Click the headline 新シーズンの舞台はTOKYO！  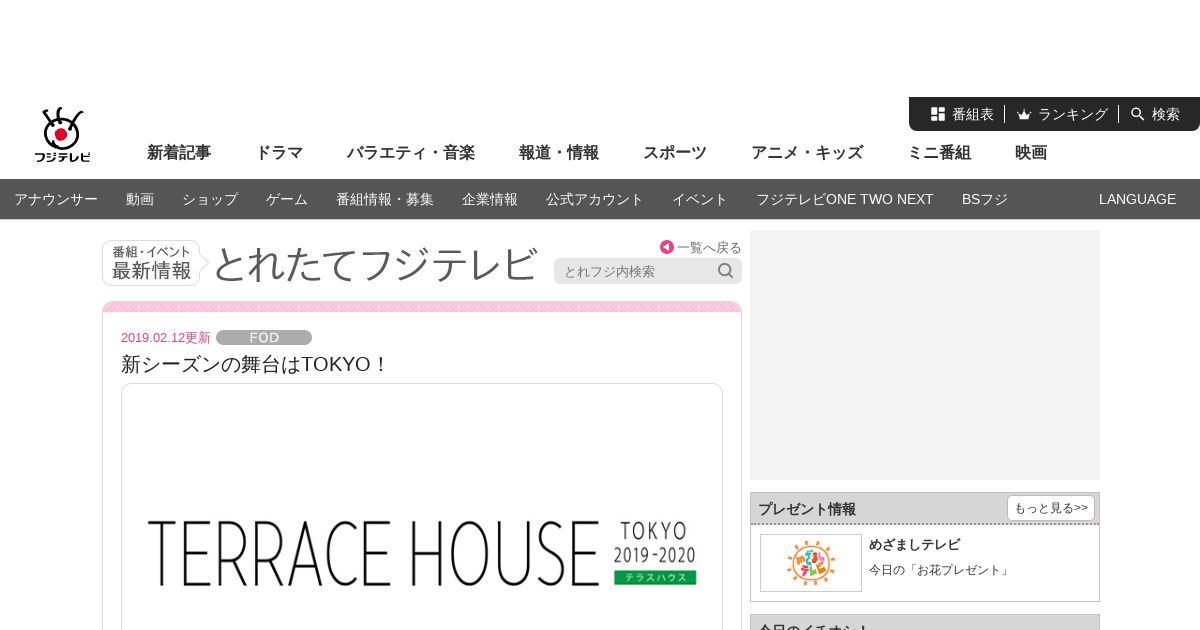pyautogui.click(x=255, y=364)
